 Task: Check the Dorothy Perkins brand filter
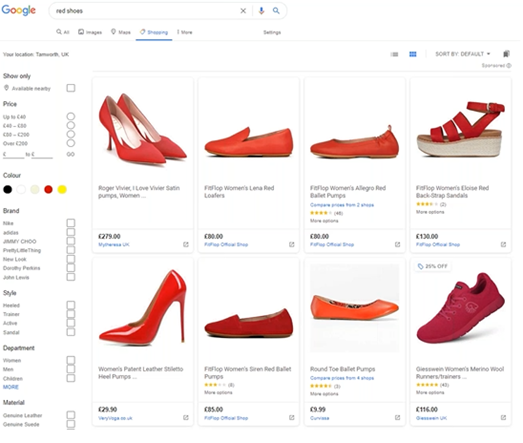[x=71, y=268]
